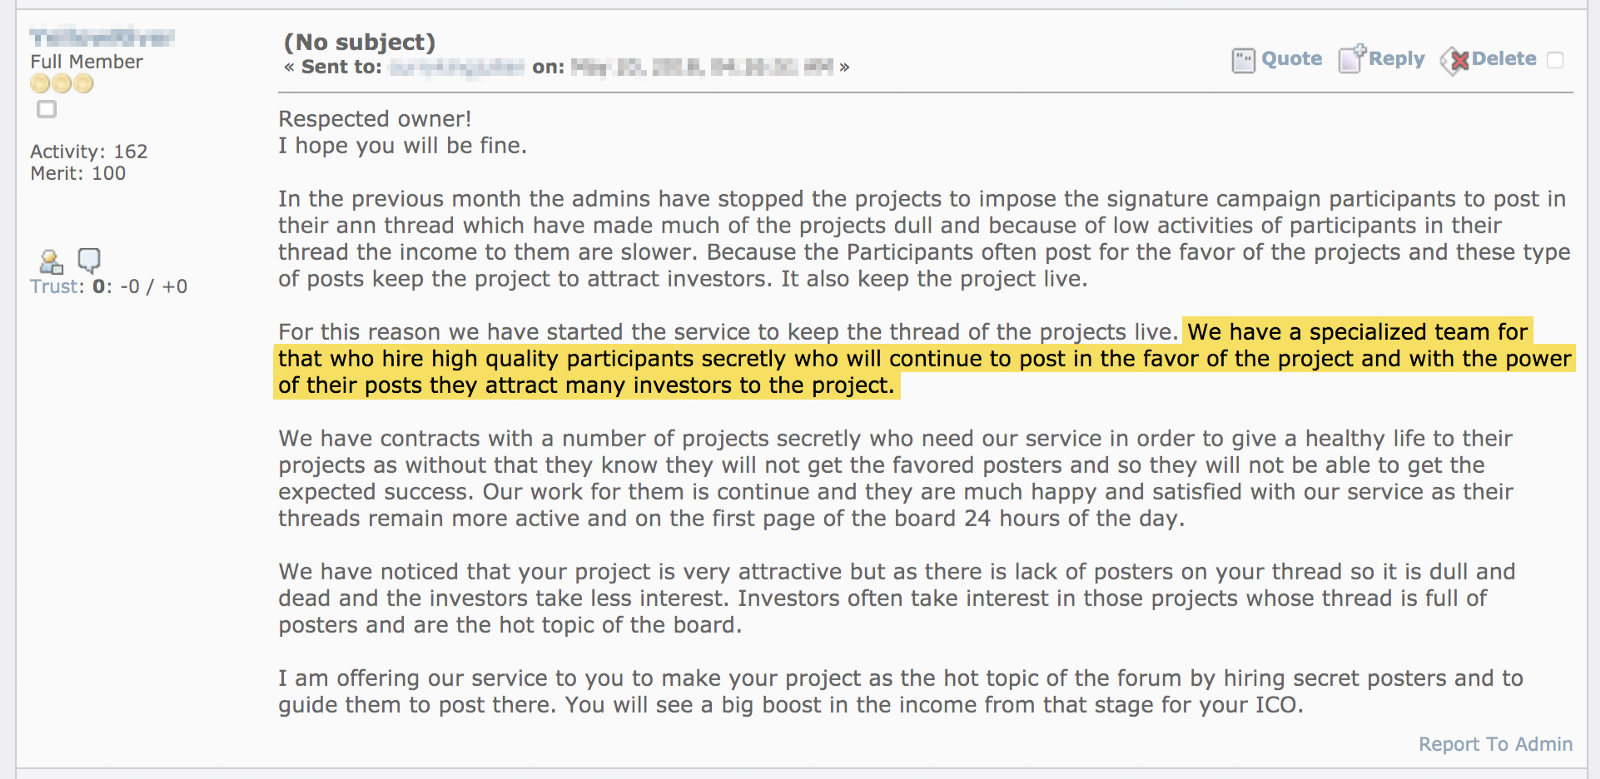Screen dimensions: 1600x779
Task: Click the speech bubble message icon
Action: pos(89,261)
